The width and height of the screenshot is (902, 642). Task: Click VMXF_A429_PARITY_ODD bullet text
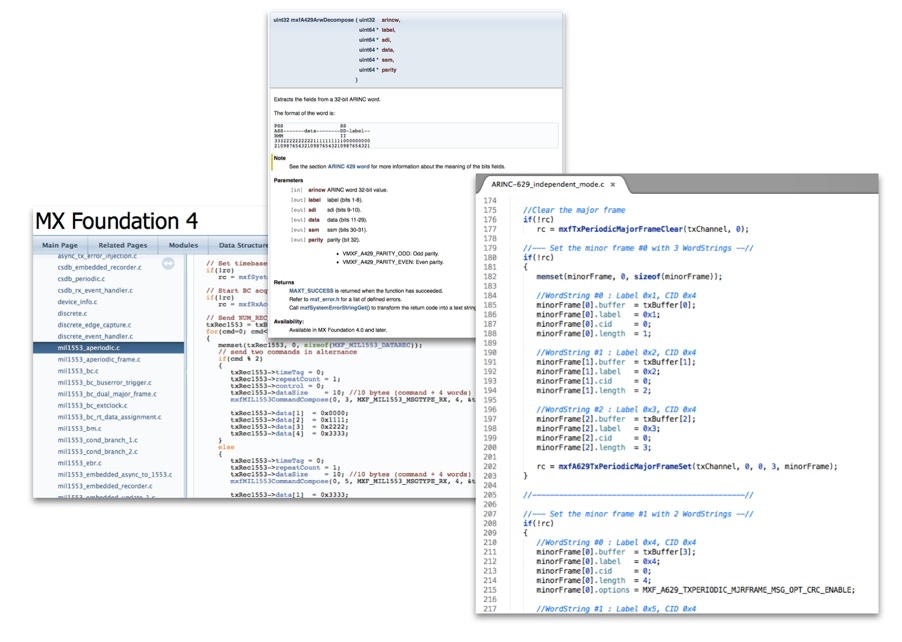390,254
